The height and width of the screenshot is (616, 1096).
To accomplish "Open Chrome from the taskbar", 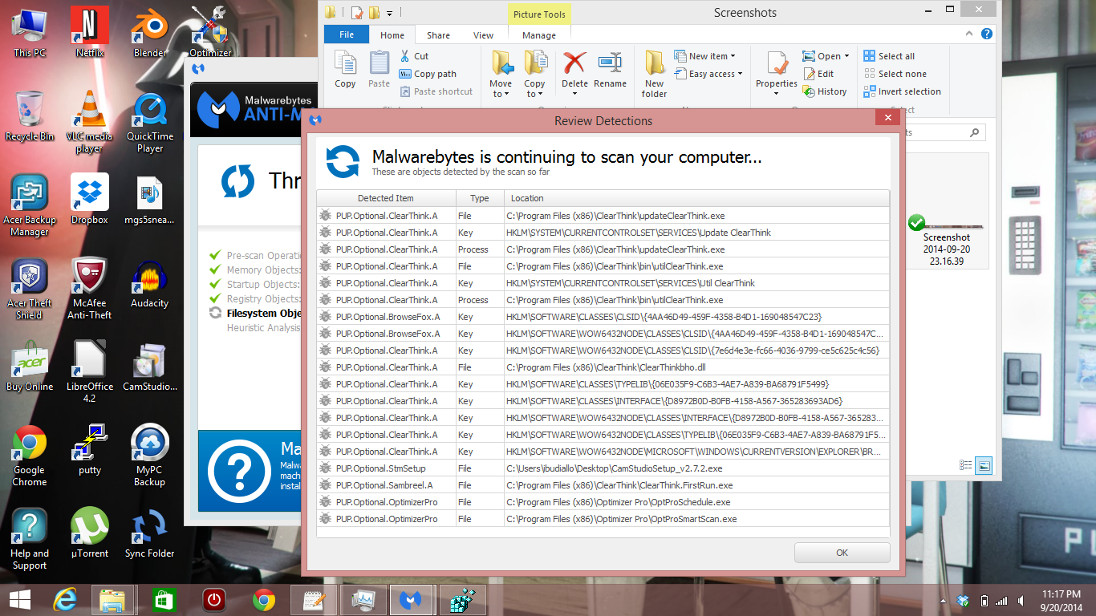I will [264, 600].
